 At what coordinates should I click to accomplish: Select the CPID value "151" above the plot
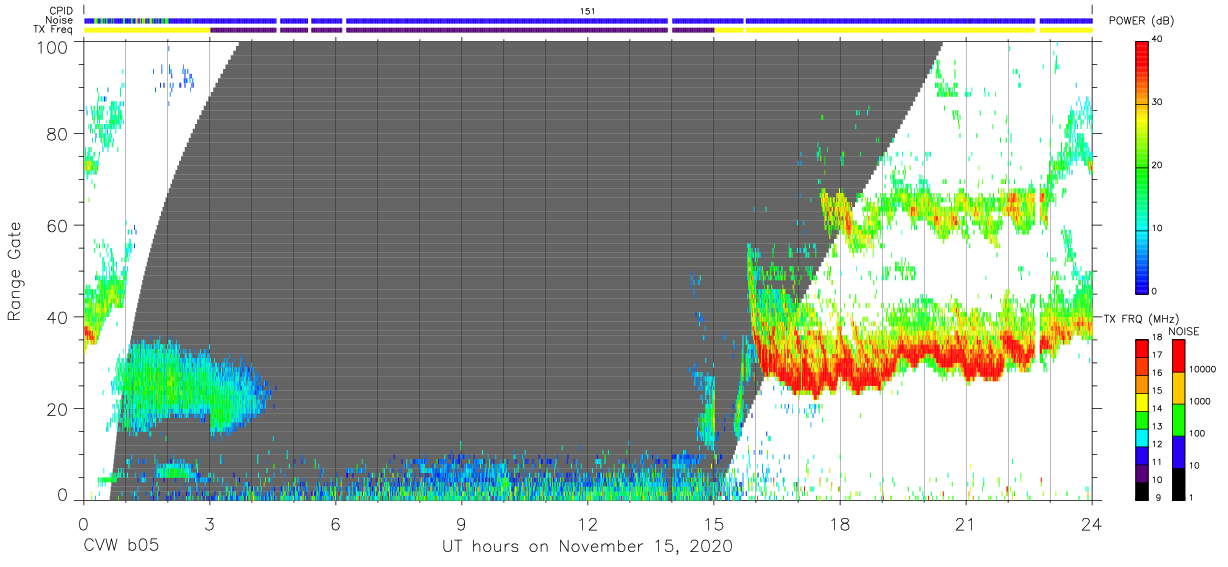(x=587, y=11)
